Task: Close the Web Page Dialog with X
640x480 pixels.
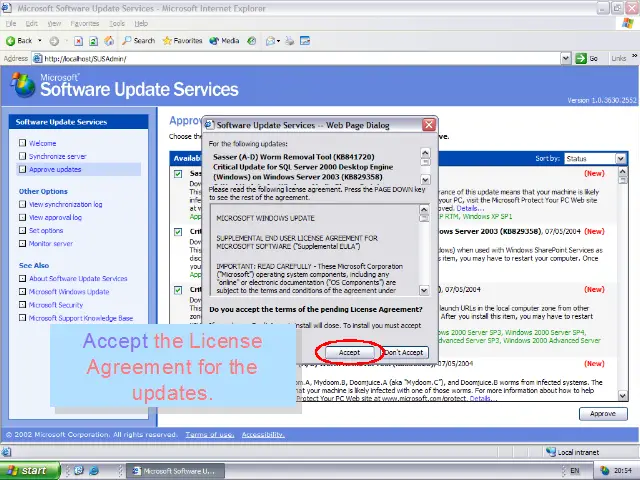Action: [x=429, y=124]
